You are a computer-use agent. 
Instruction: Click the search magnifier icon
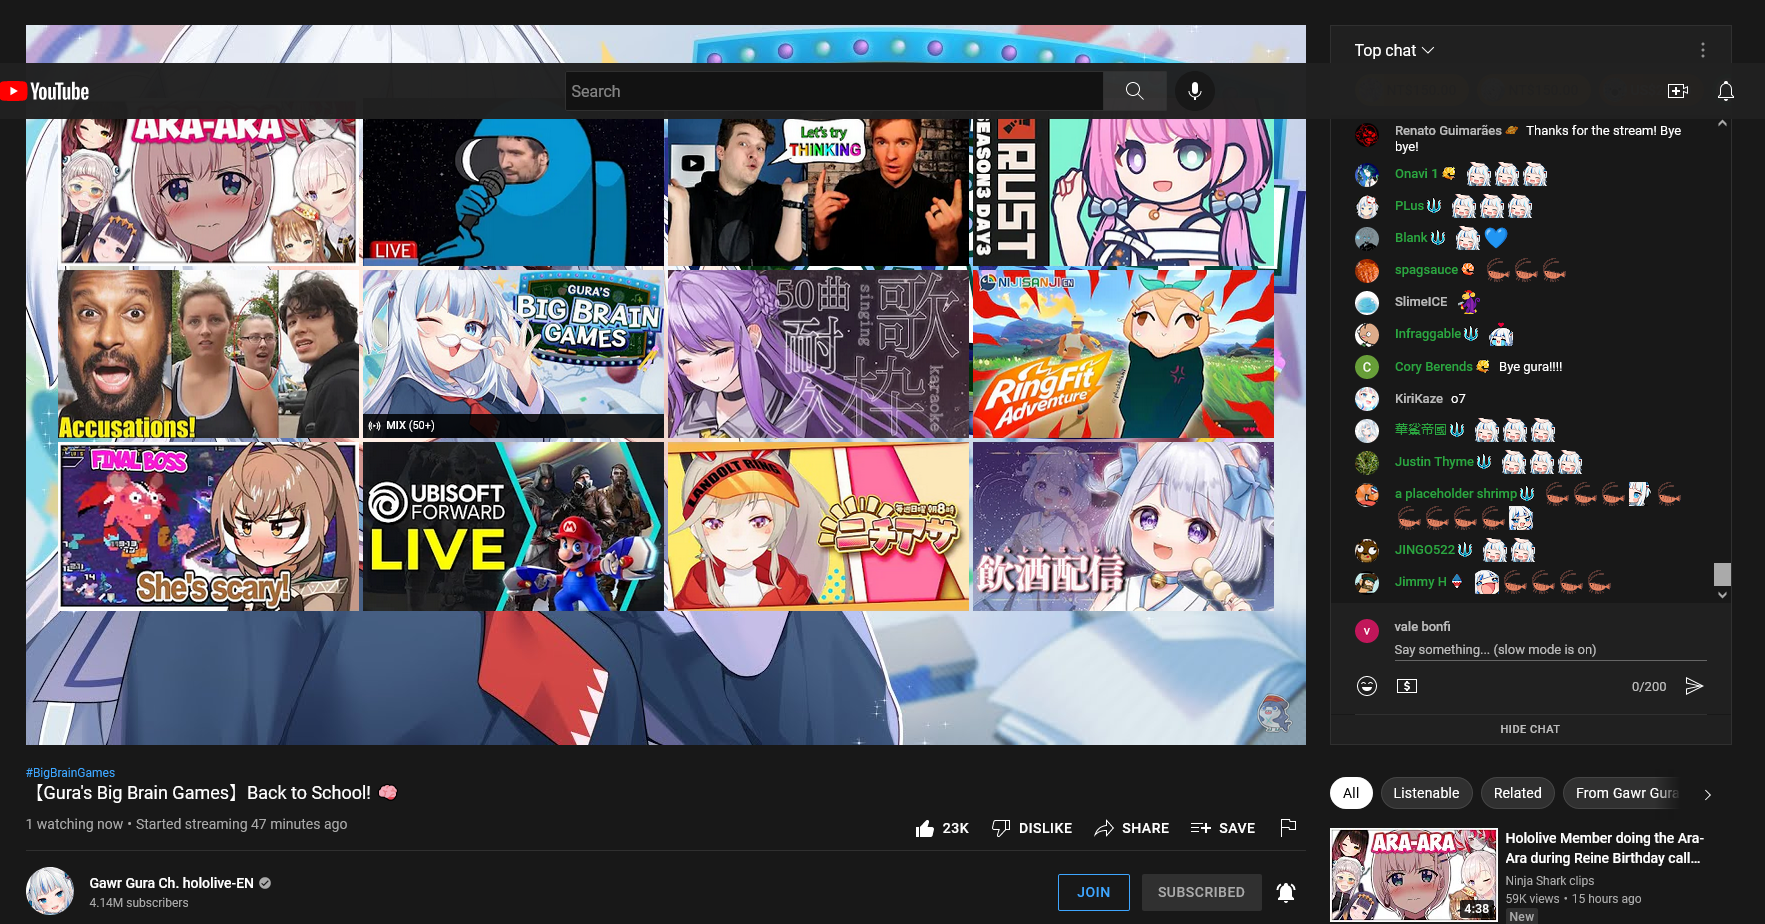click(x=1134, y=91)
